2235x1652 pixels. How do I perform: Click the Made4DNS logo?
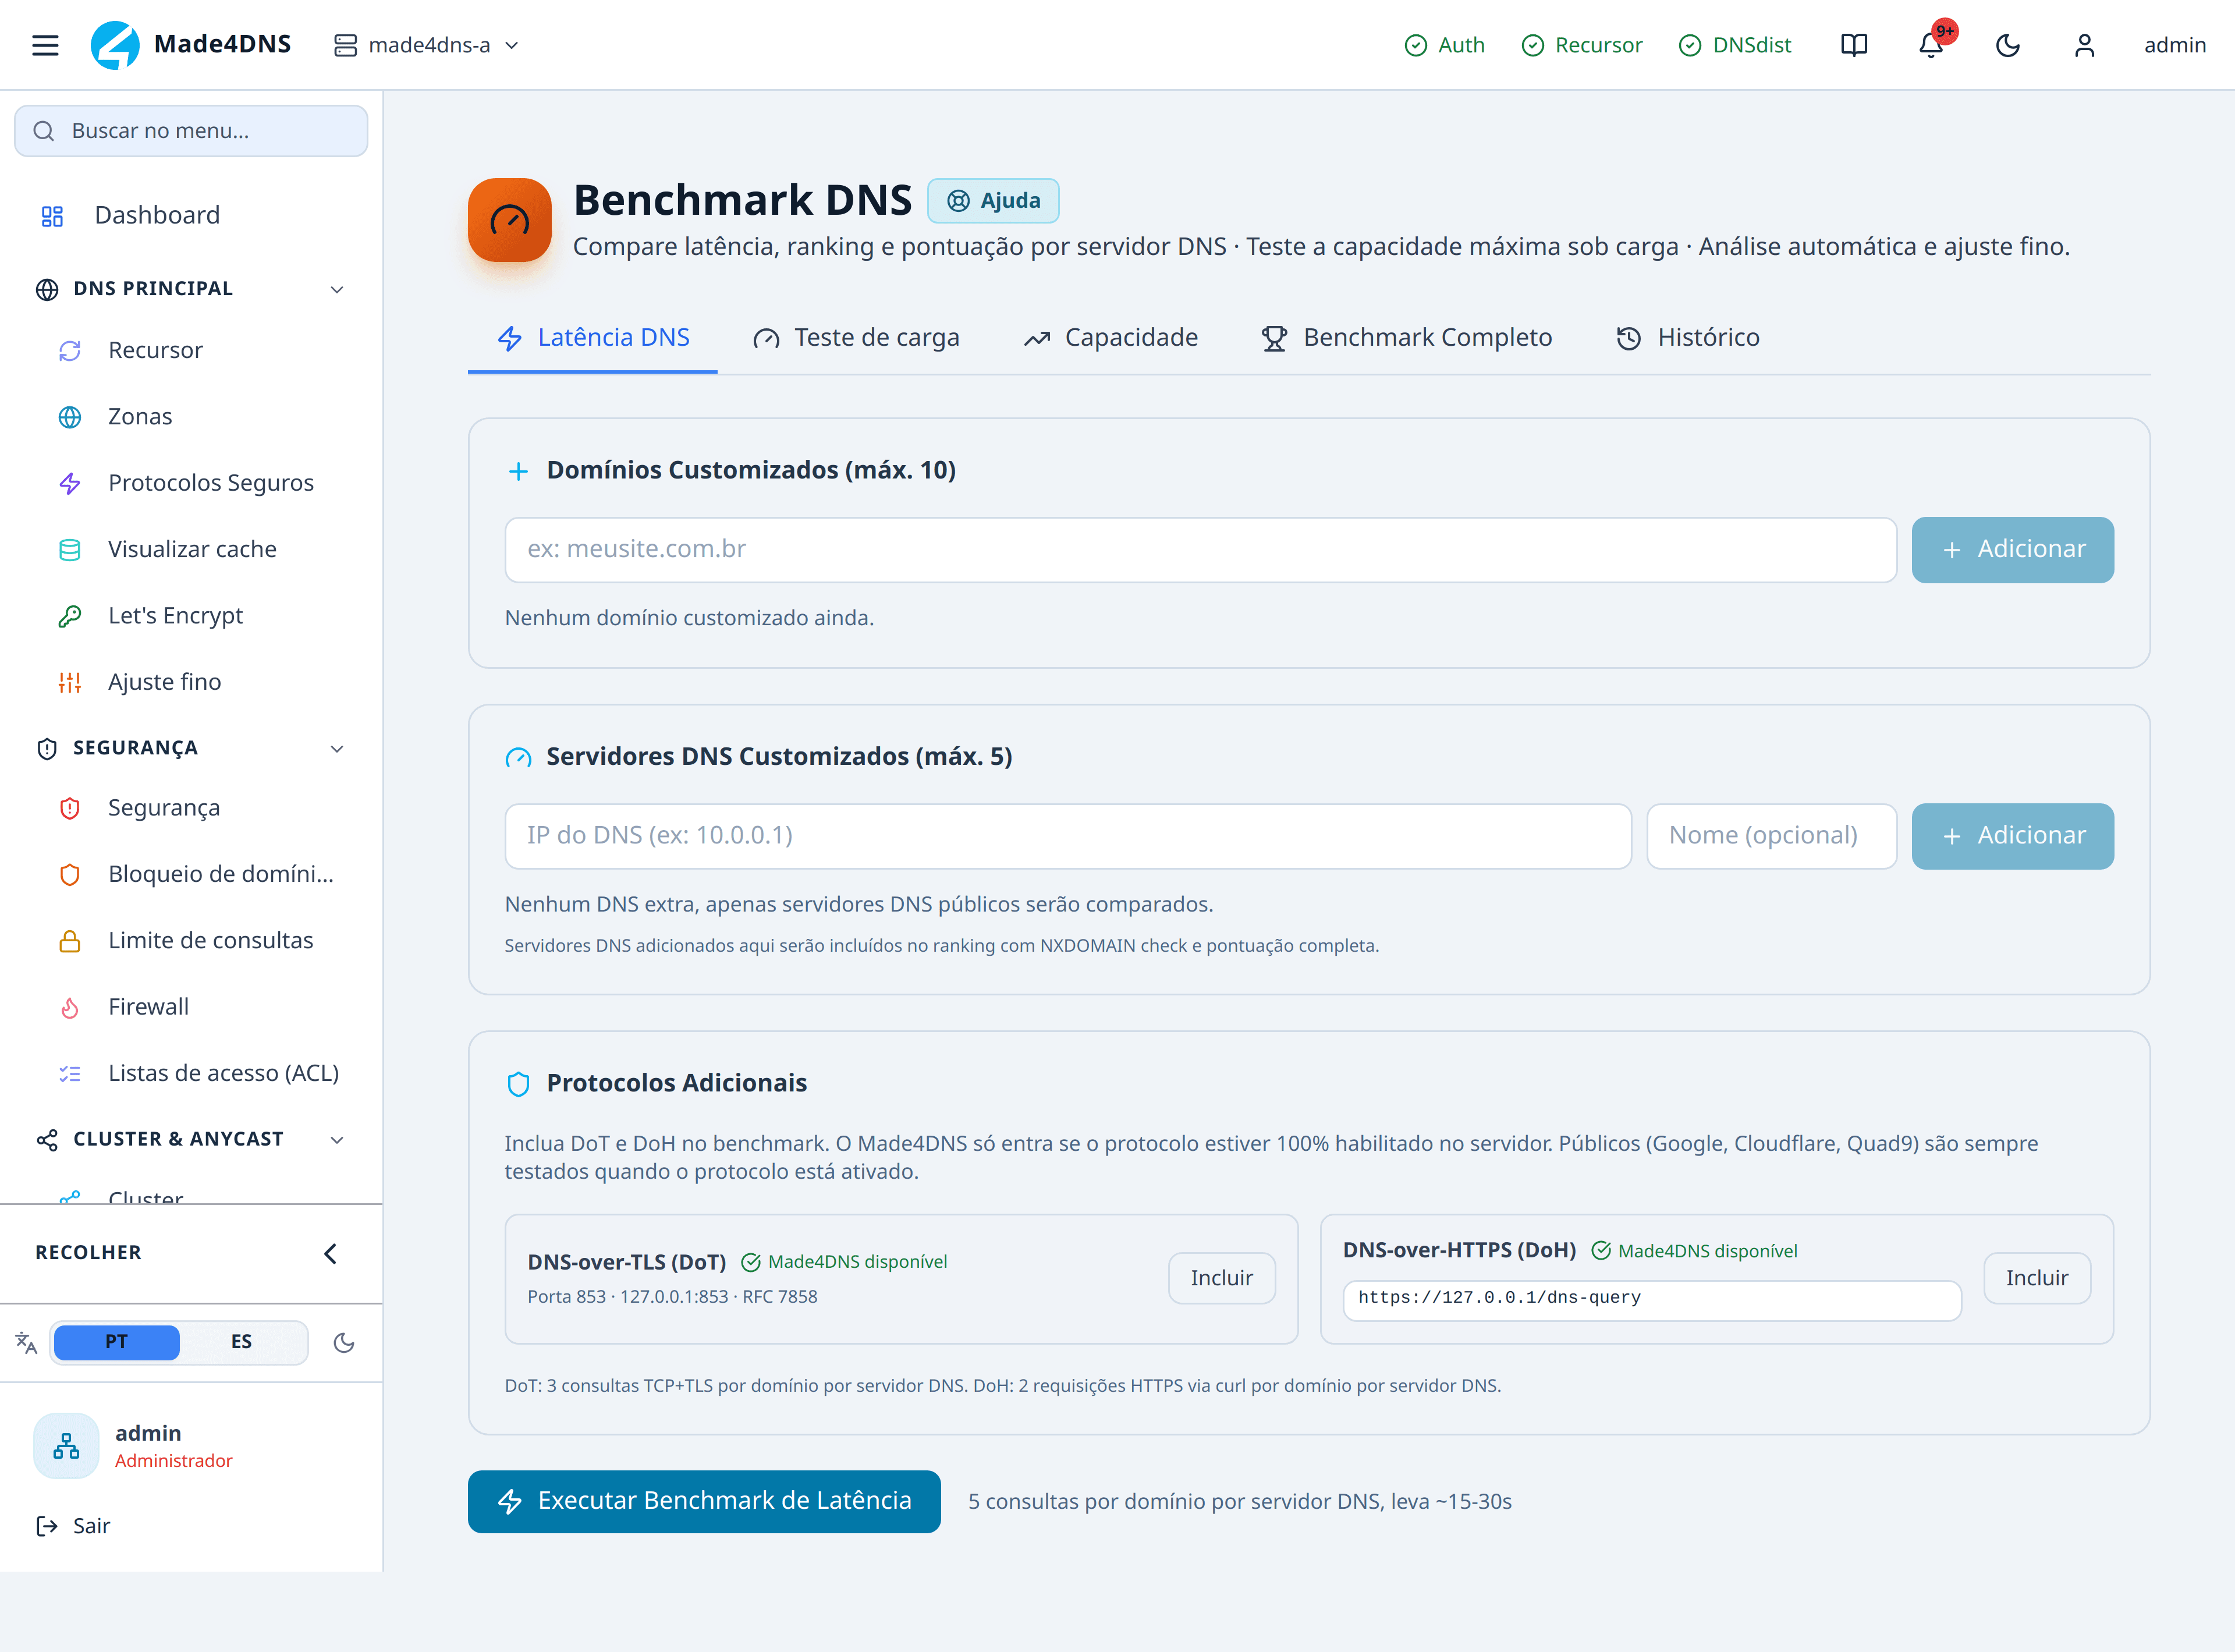click(191, 45)
